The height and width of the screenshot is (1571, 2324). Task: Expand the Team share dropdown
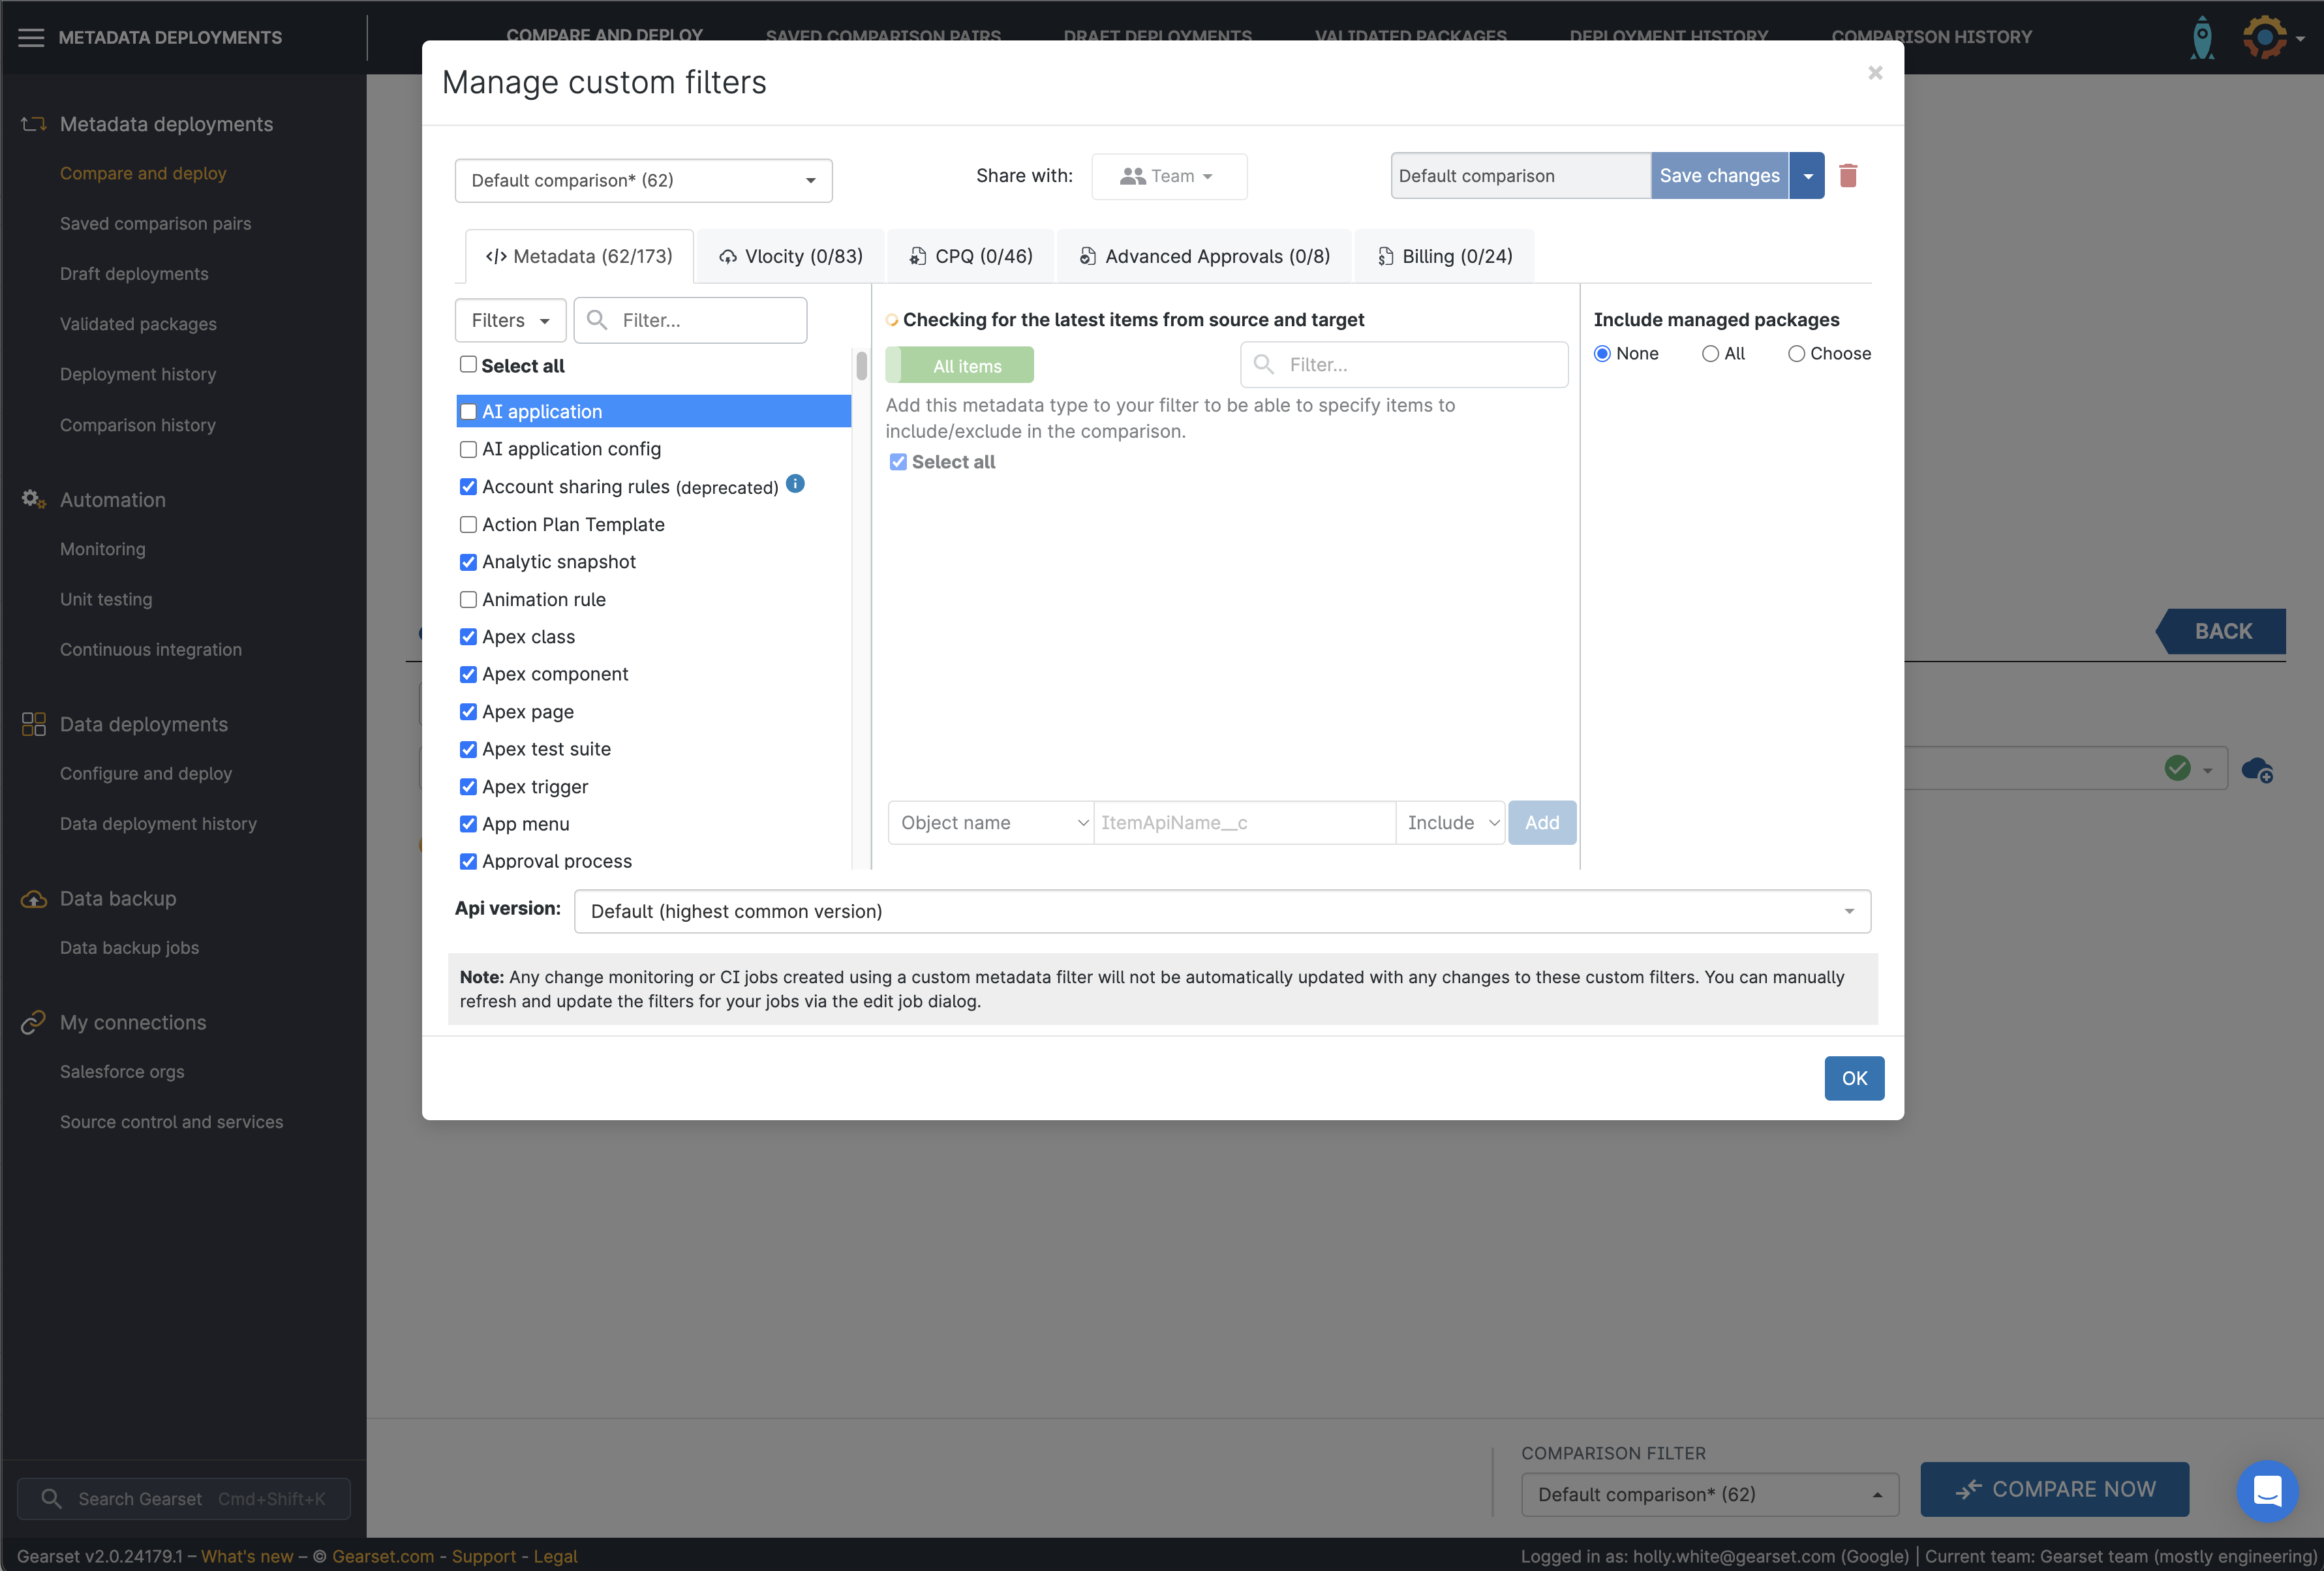pos(1168,177)
